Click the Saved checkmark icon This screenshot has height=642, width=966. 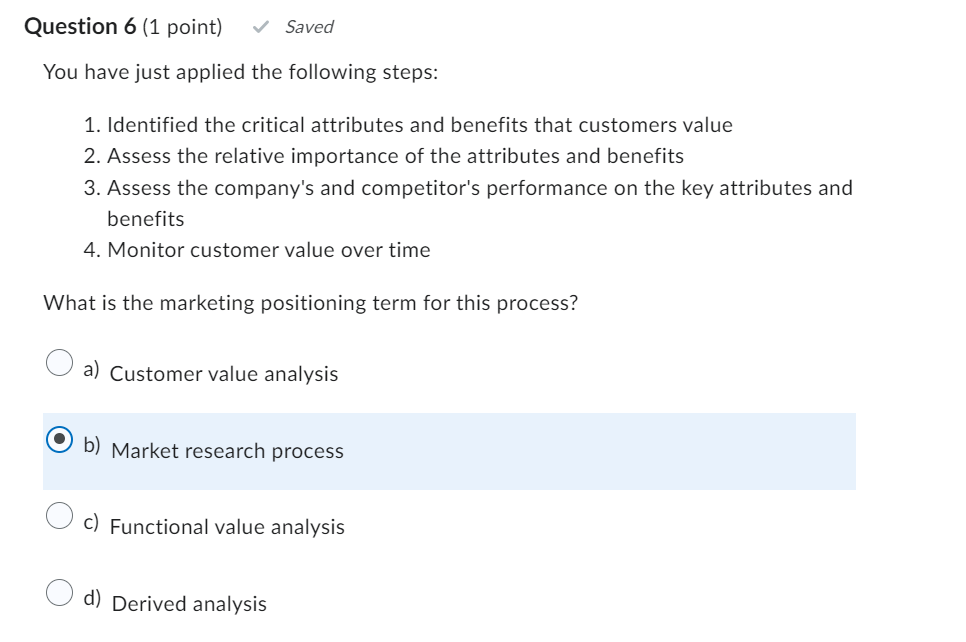[x=261, y=27]
